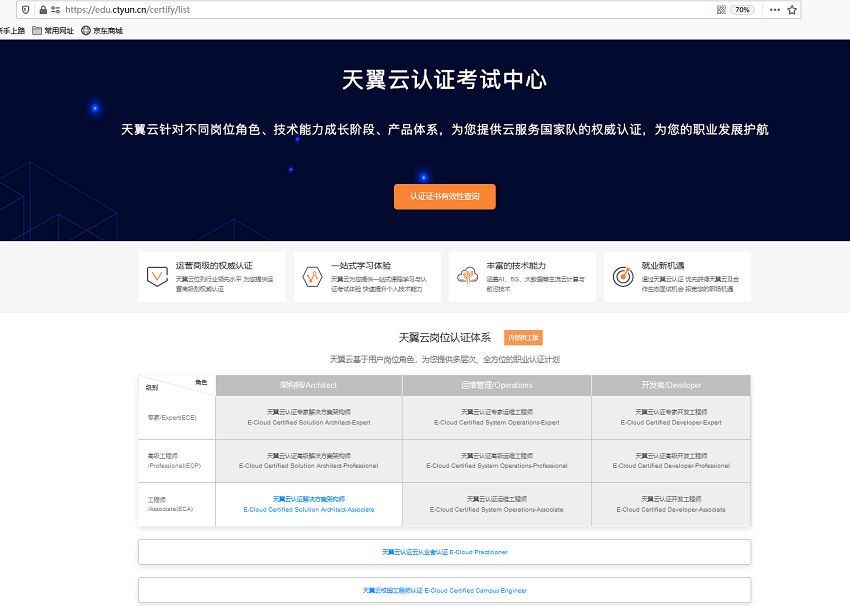
Task: Select the 开发者/Developer column header
Action: [x=671, y=385]
